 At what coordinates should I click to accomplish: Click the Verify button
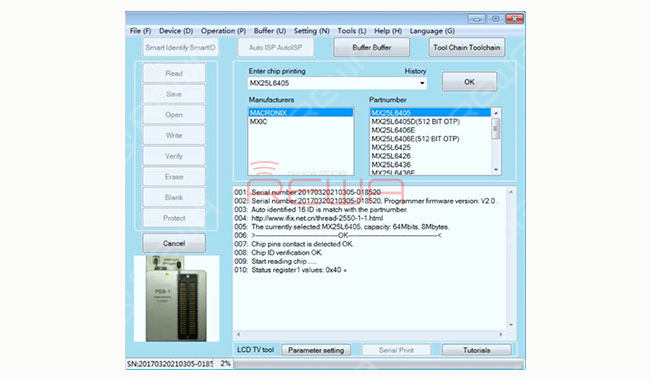click(x=174, y=156)
